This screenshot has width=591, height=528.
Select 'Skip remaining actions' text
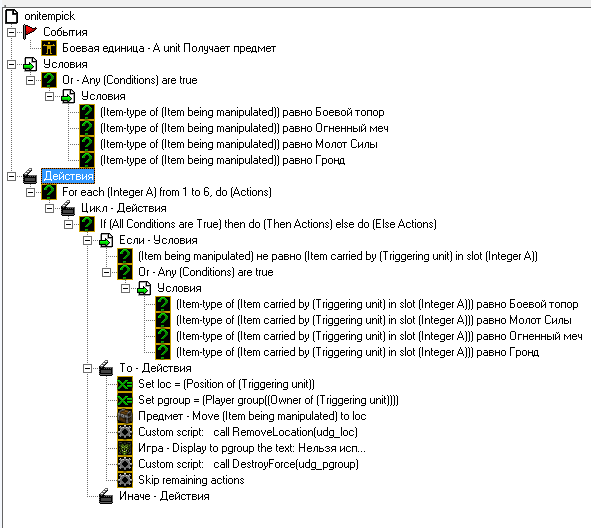coord(191,480)
